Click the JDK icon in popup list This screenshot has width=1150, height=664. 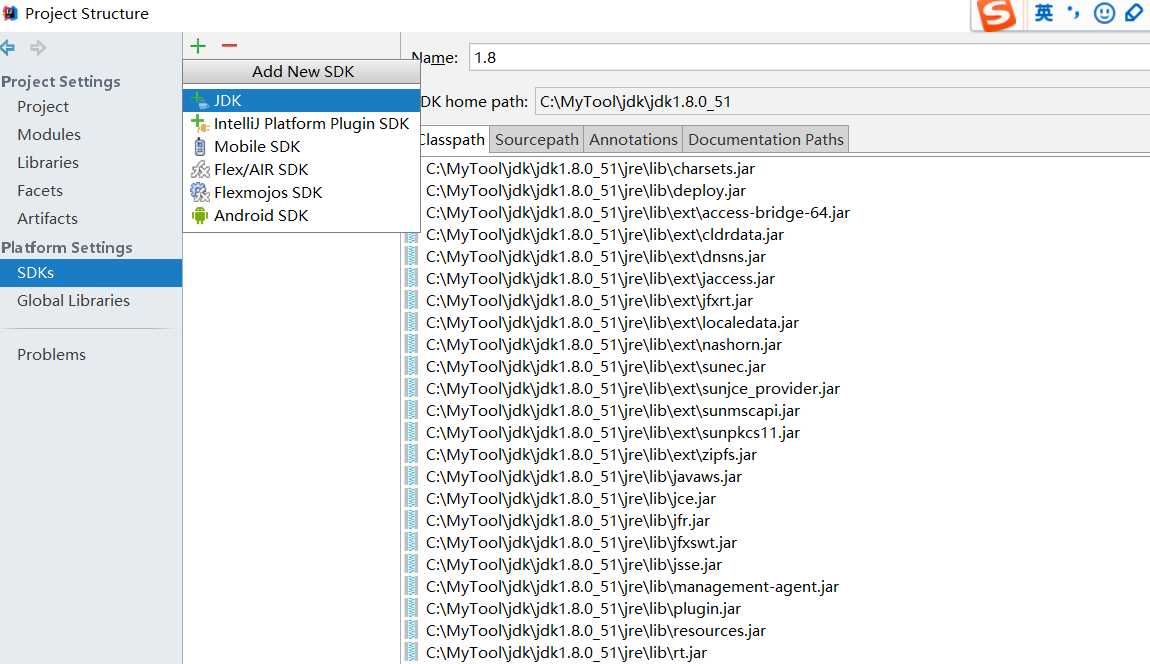coord(199,101)
